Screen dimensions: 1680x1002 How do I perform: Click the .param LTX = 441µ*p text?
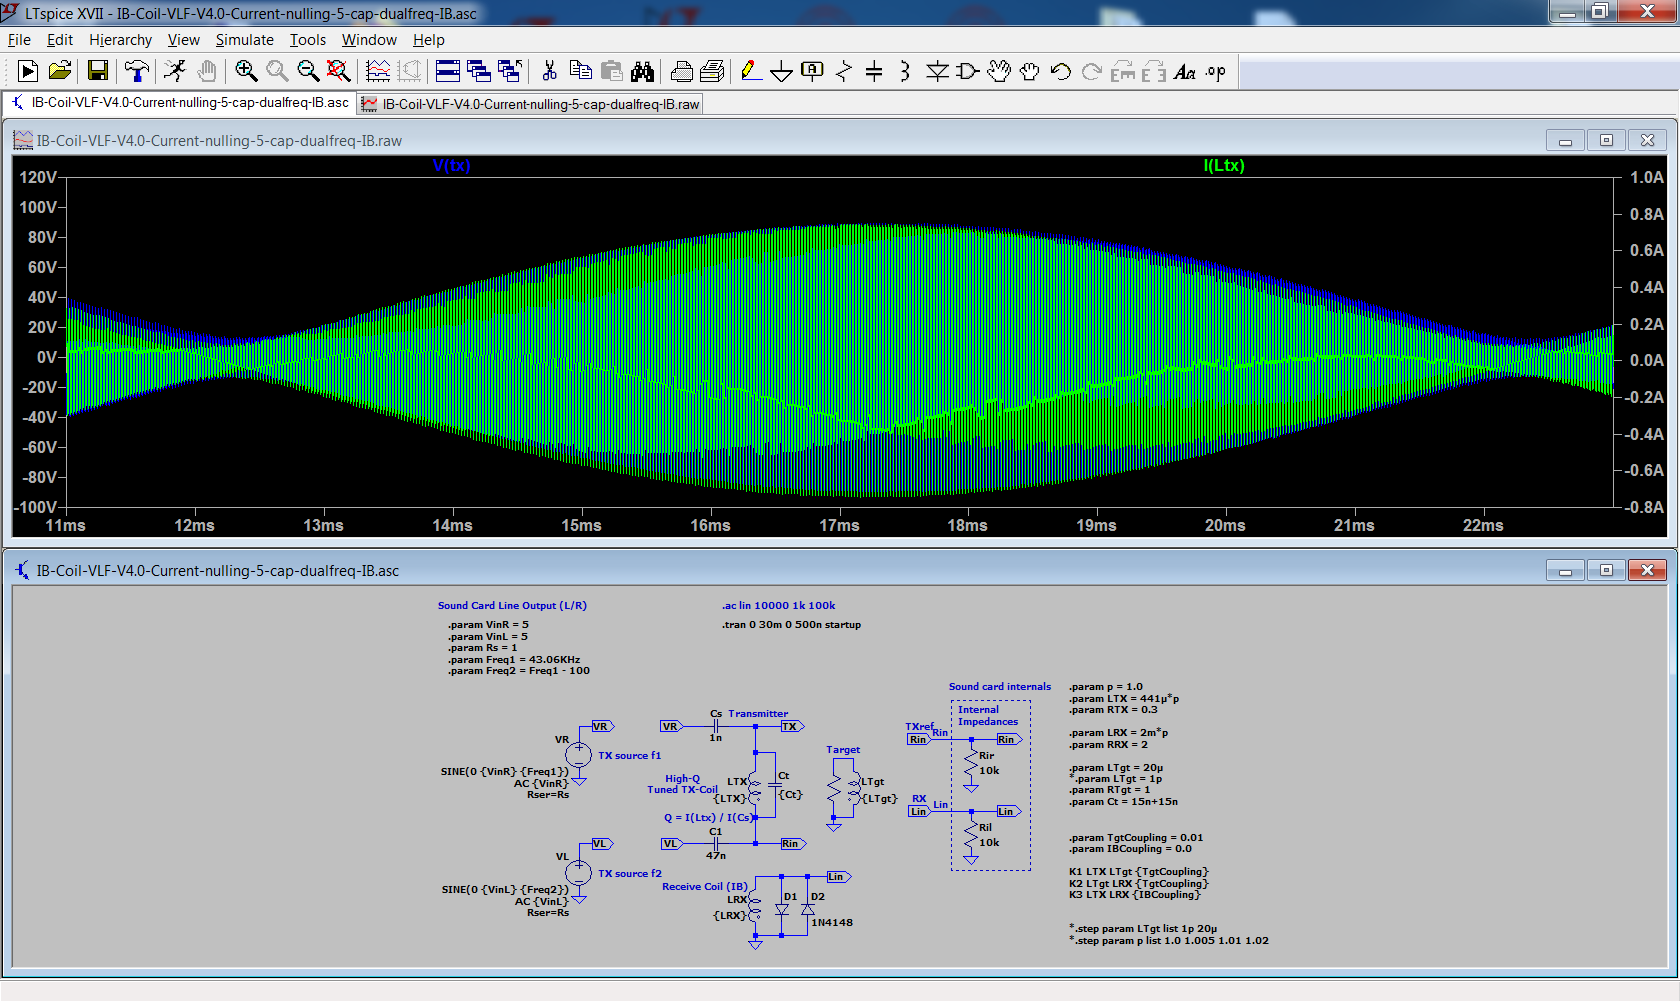coord(1124,699)
